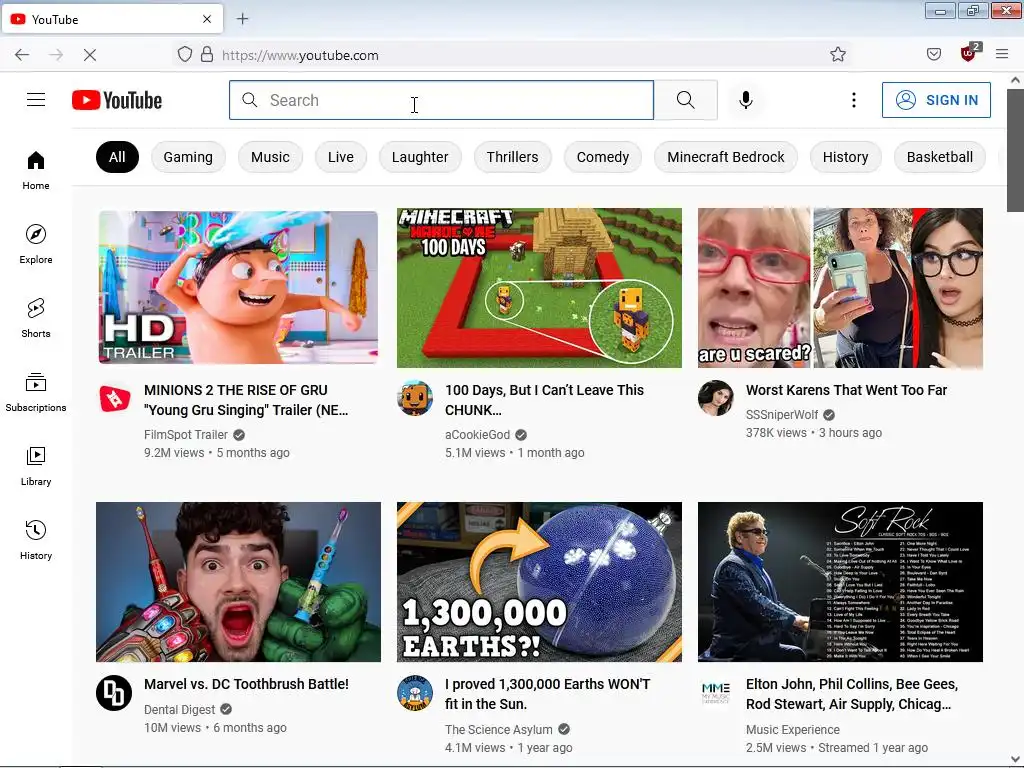
Task: Open "Worst Karens That Went Too Far" title
Action: pos(846,391)
